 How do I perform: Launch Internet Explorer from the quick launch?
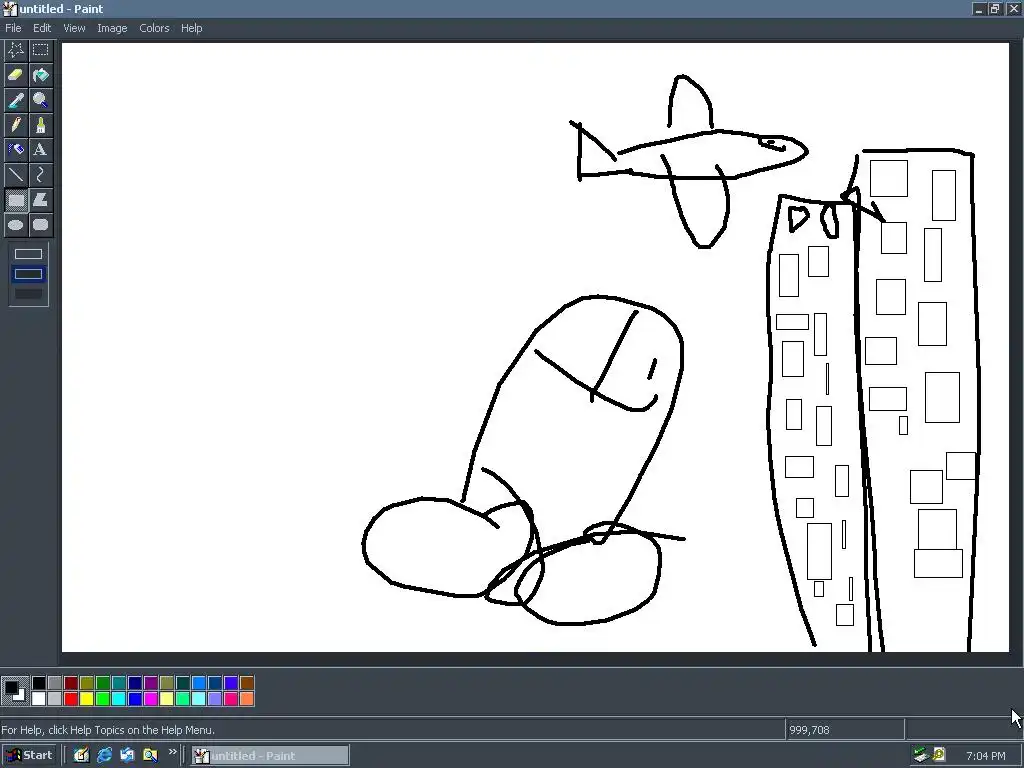104,756
